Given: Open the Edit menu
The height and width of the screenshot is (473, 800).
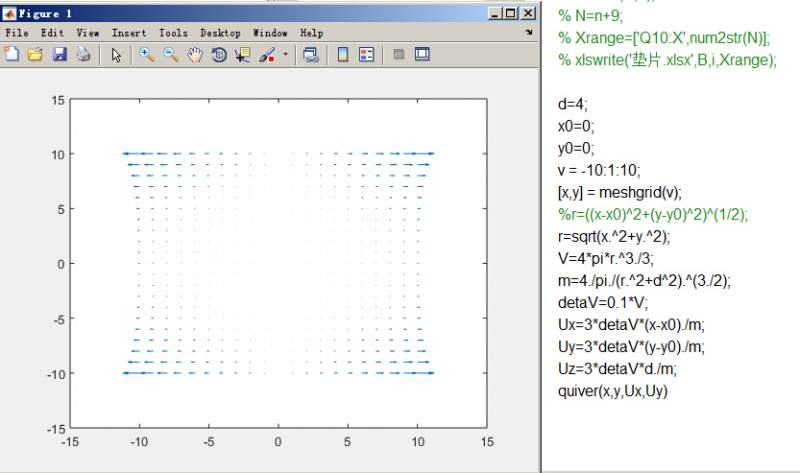Looking at the screenshot, I should coord(52,33).
